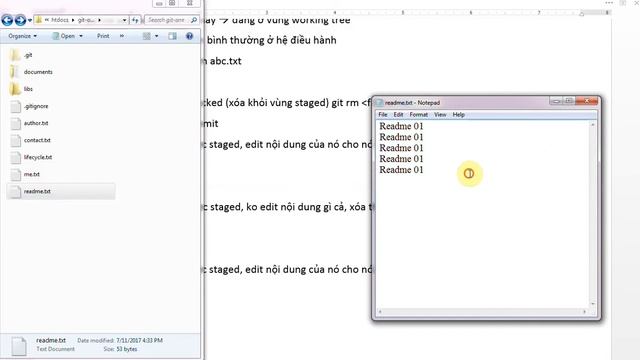
Task: Close the Notepad window
Action: [587, 101]
